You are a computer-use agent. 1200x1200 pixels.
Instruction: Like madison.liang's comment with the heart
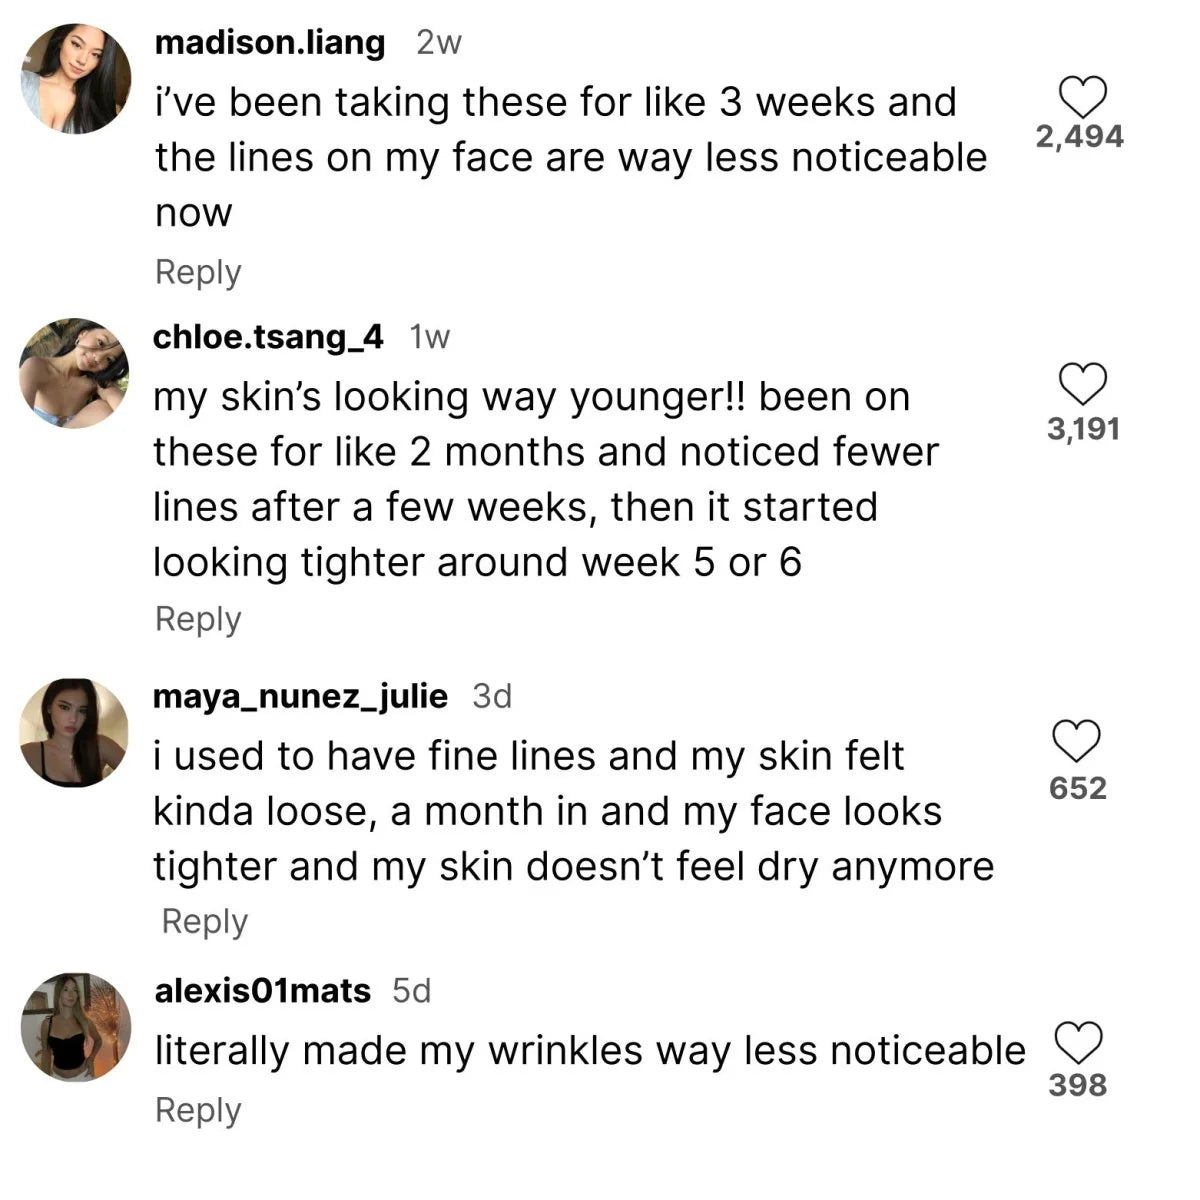tap(1081, 97)
